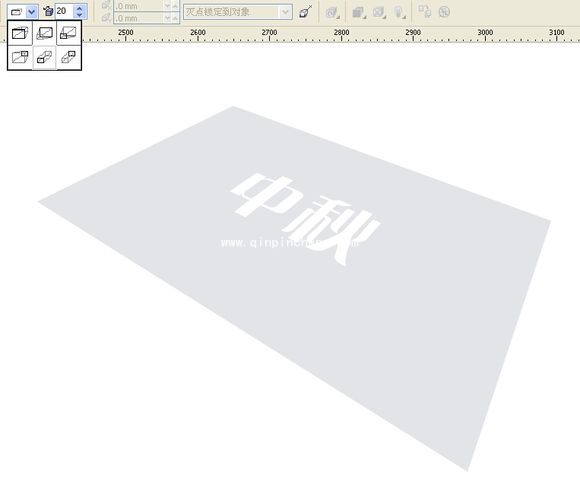Click the copy extrusion properties icon
The height and width of the screenshot is (486, 580).
(x=425, y=11)
